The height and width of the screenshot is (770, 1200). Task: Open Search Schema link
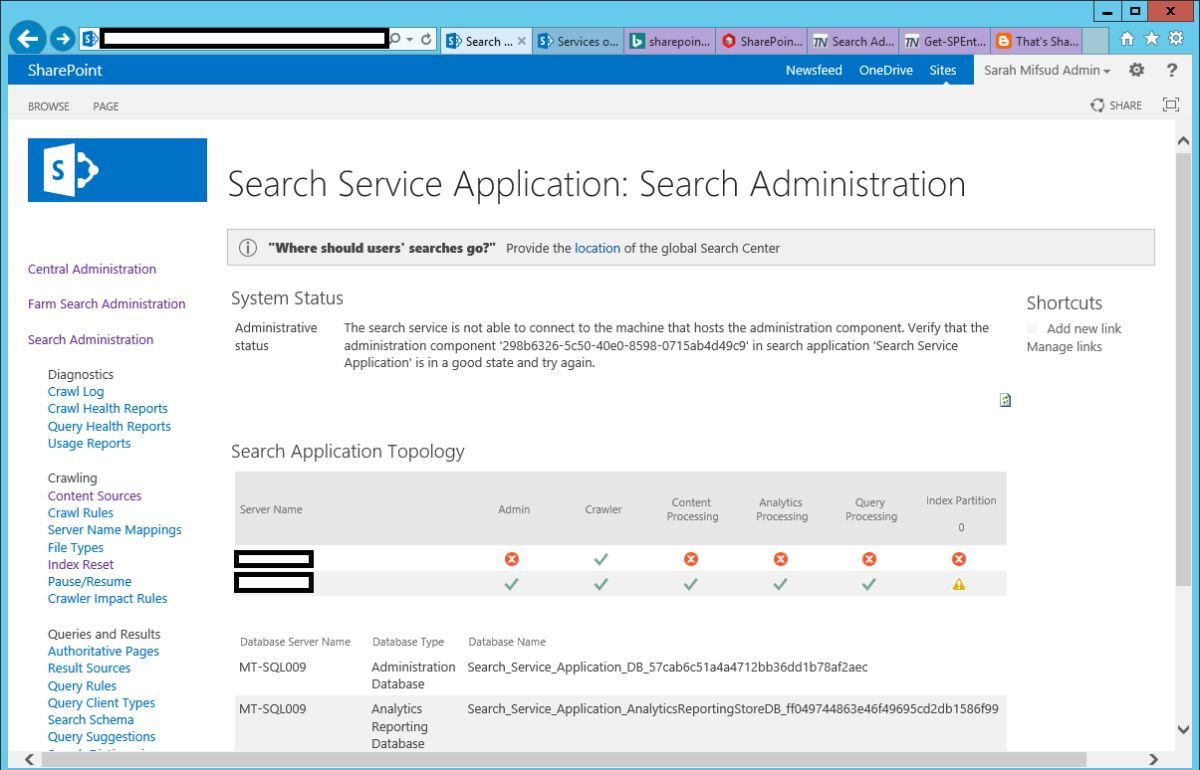91,720
